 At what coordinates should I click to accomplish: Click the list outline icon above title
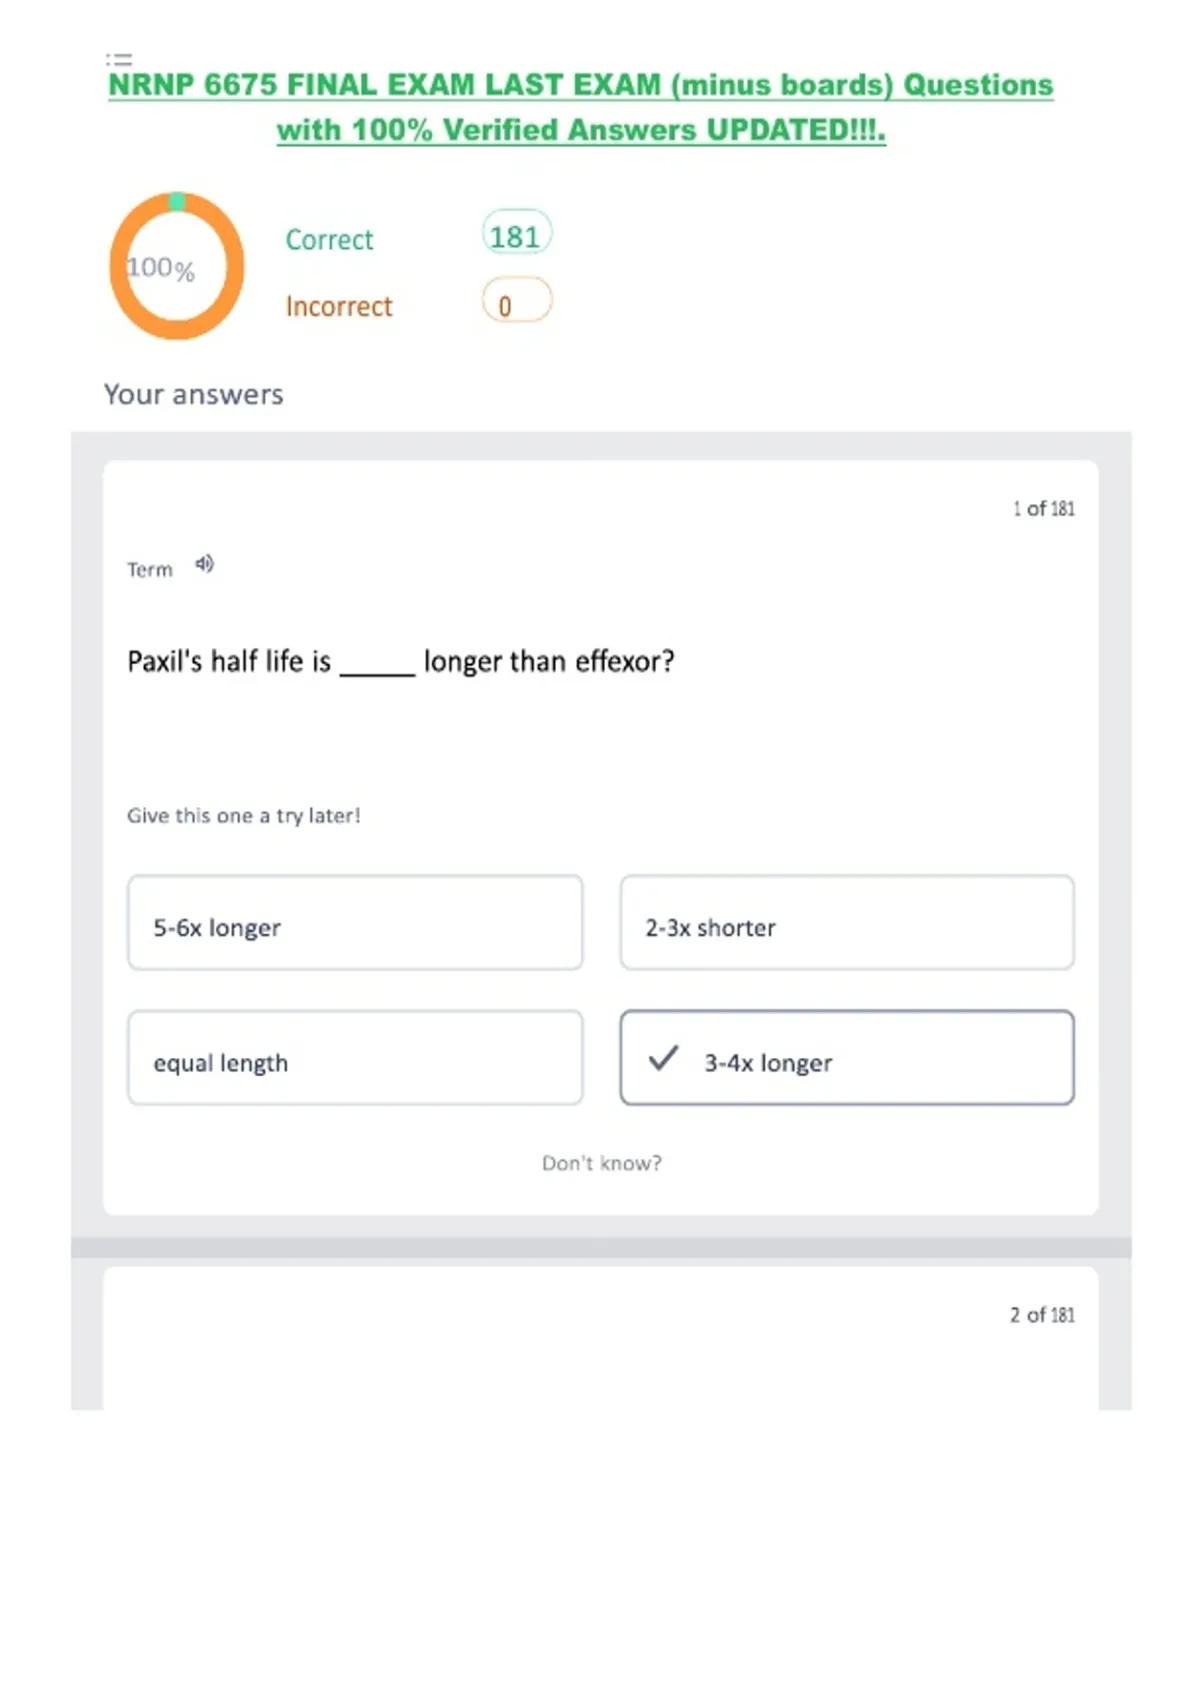tap(119, 59)
